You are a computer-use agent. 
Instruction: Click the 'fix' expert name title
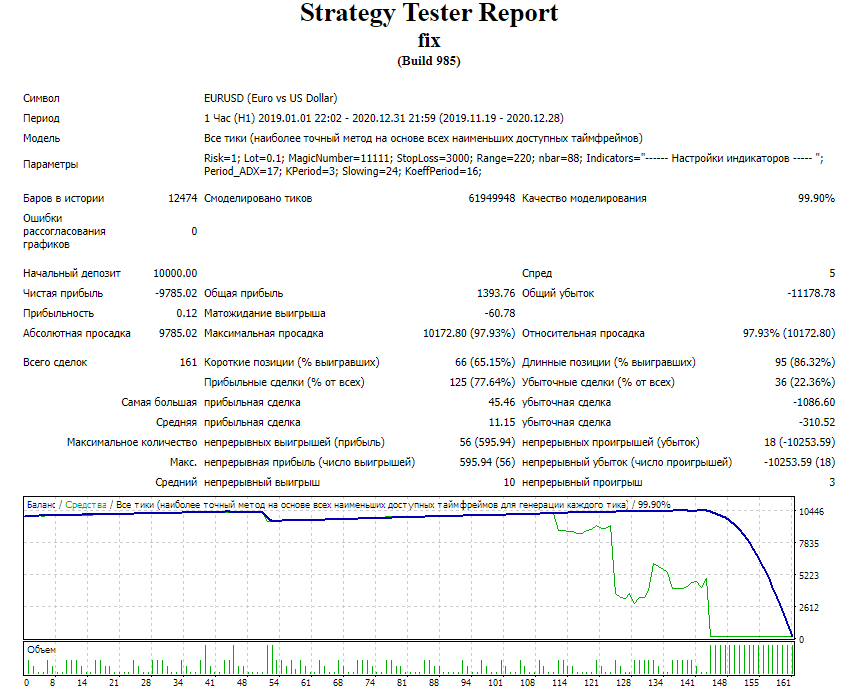pos(429,40)
